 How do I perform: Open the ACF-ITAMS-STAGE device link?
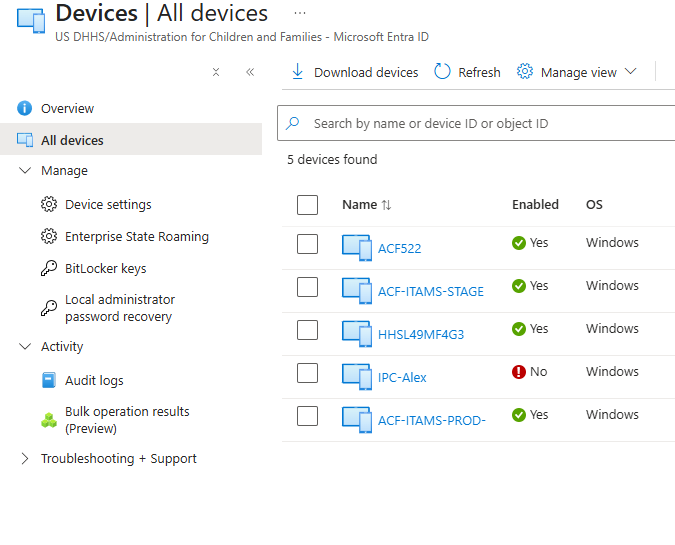click(430, 292)
